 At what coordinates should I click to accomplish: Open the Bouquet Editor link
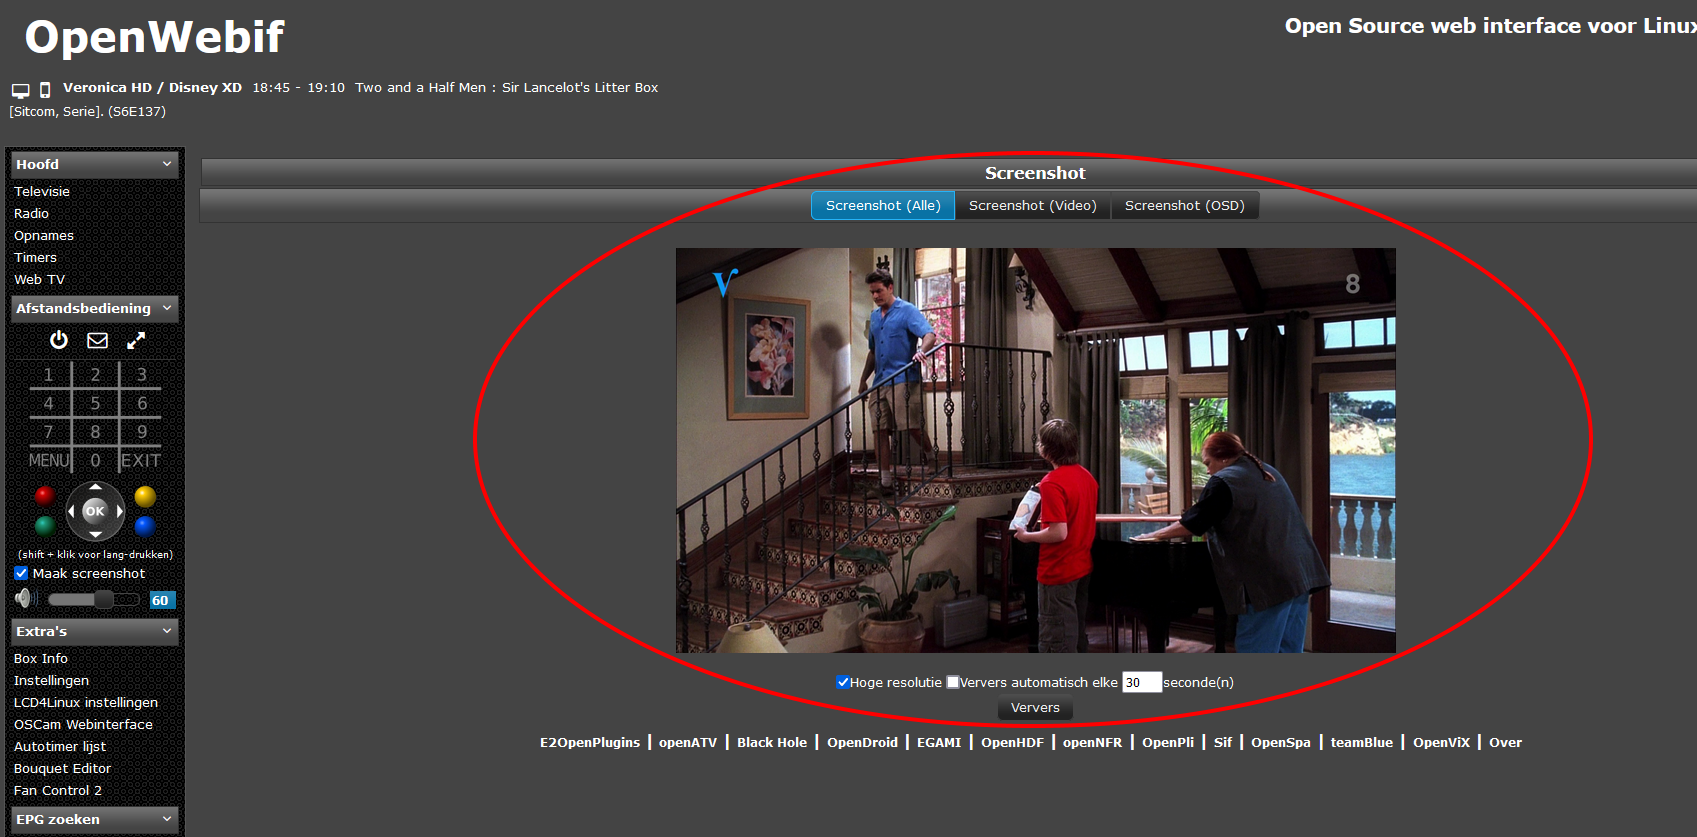62,768
